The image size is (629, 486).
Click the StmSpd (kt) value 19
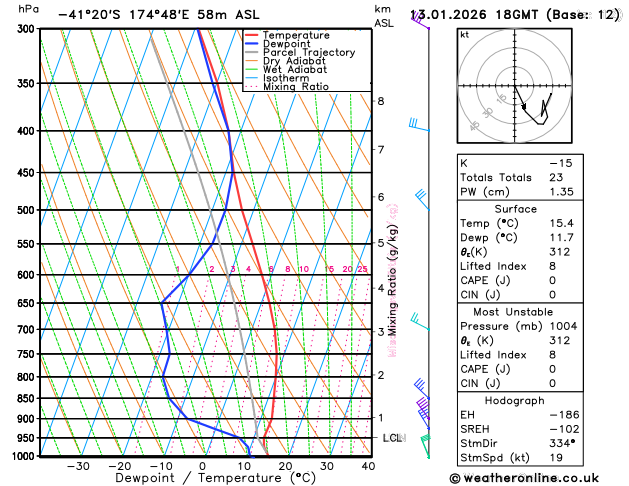[x=556, y=458]
